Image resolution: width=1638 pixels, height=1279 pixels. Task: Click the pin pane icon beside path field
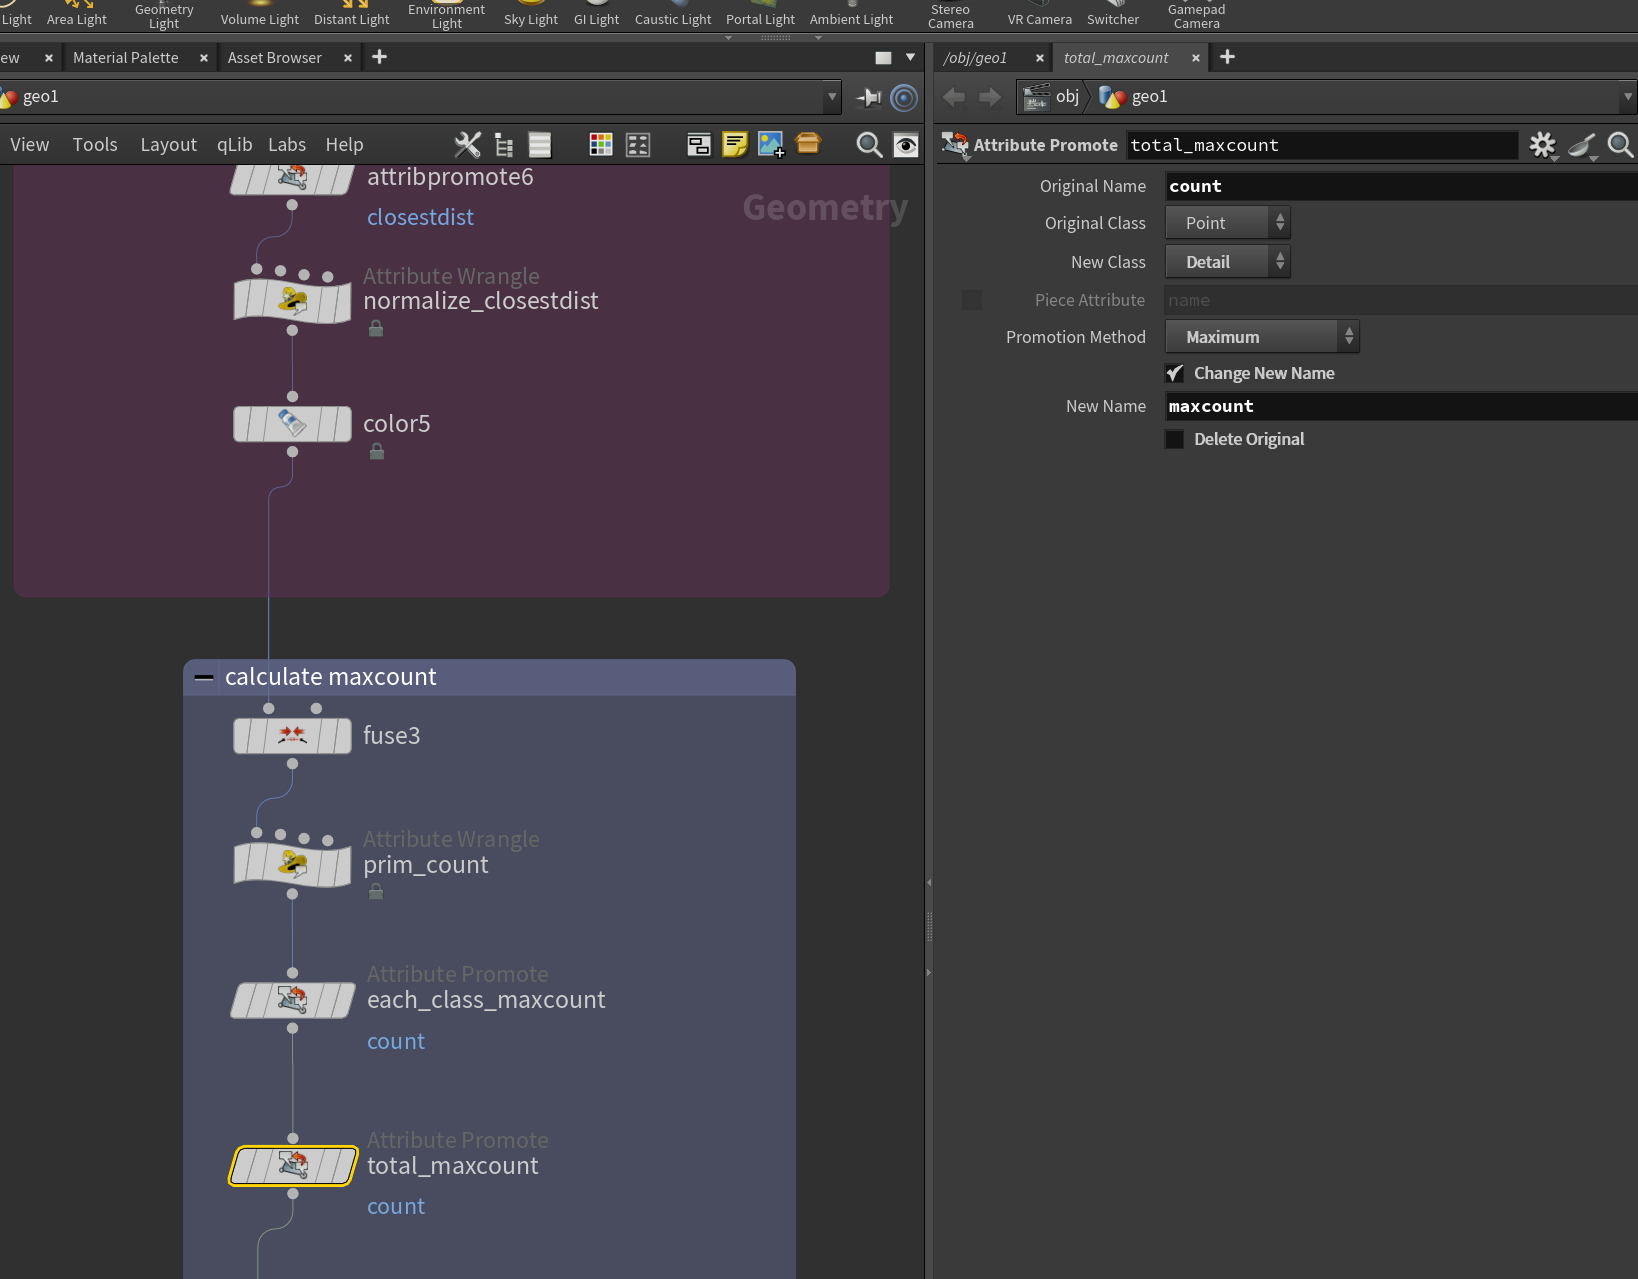click(x=869, y=97)
